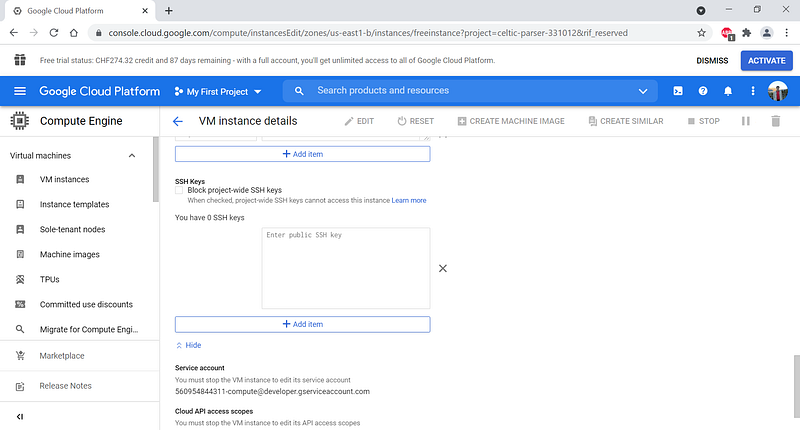Open Committed use discounts in sidebar
Image resolution: width=800 pixels, height=430 pixels.
pos(86,305)
